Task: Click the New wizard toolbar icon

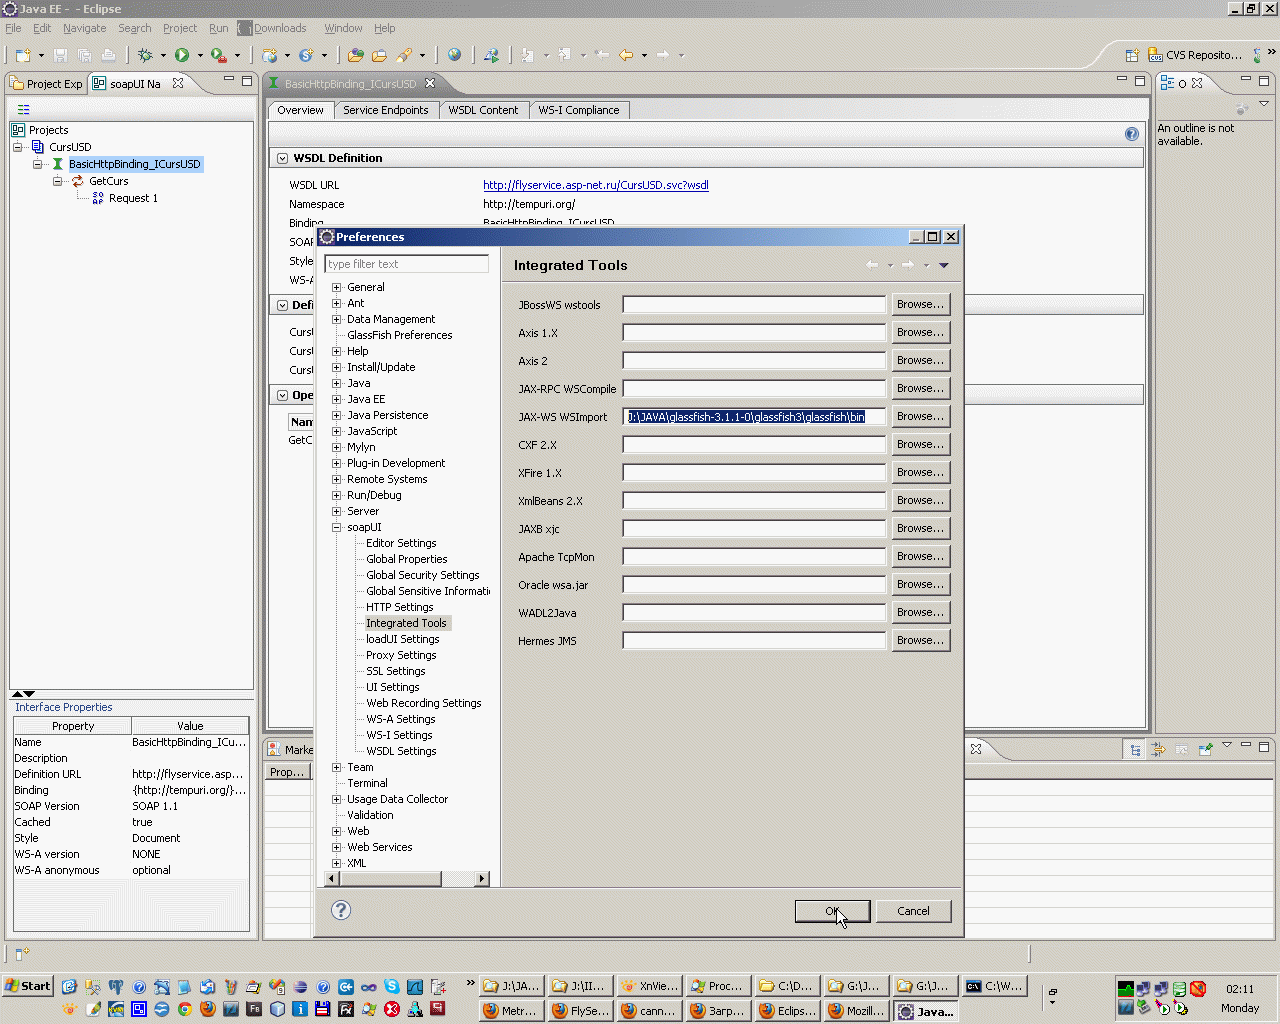Action: [23, 56]
